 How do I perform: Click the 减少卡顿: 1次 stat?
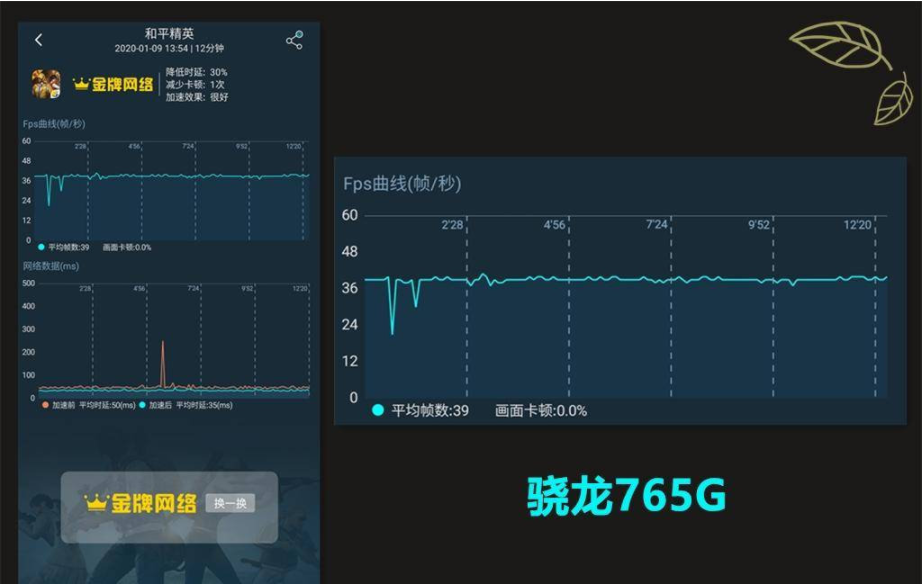[x=195, y=85]
